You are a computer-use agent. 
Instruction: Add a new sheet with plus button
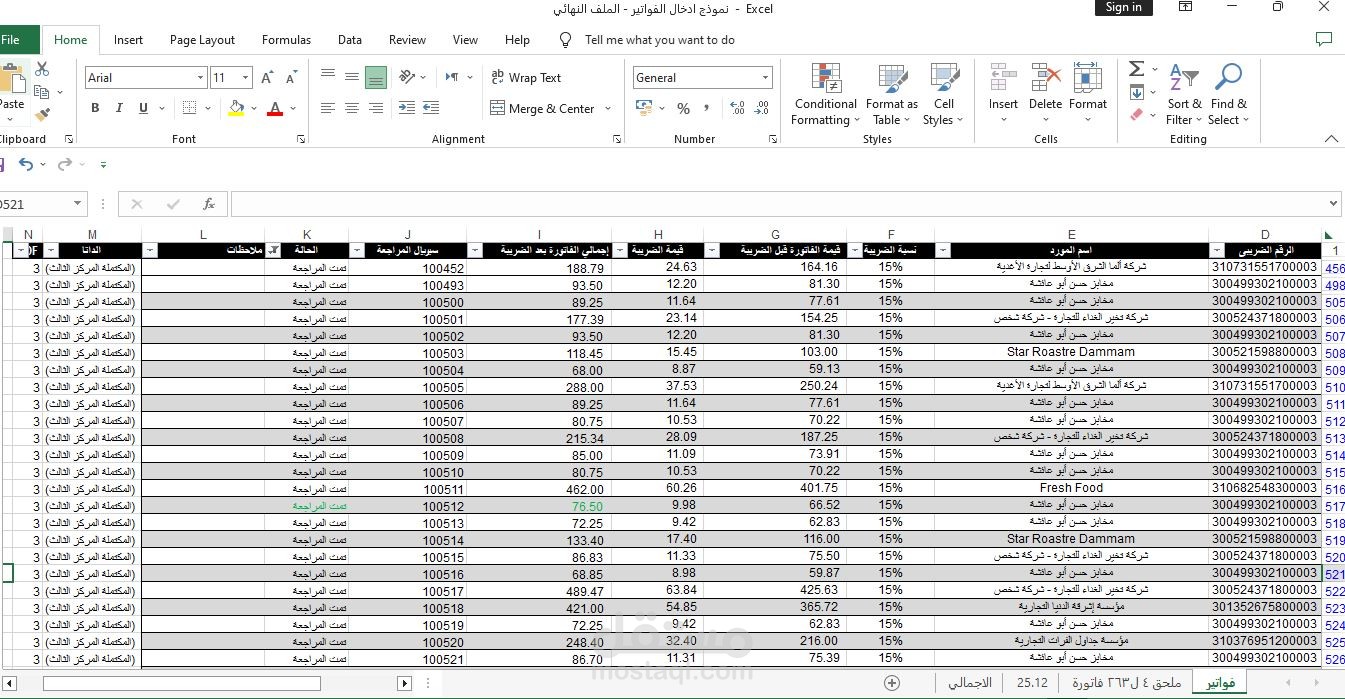pos(892,683)
